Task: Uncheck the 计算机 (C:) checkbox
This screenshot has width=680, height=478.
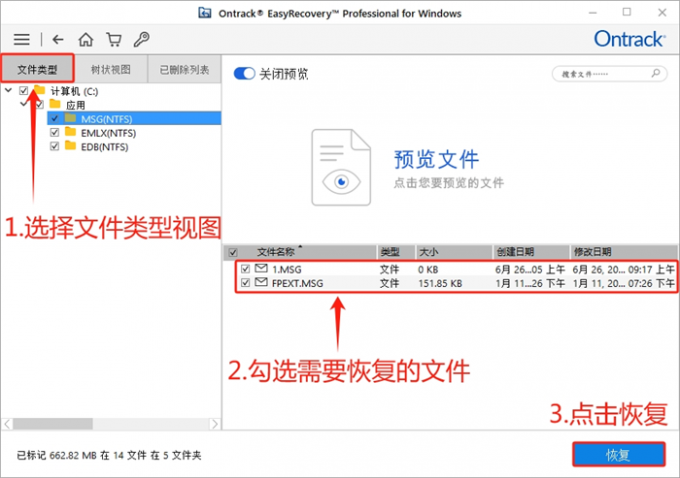Action: [23, 91]
